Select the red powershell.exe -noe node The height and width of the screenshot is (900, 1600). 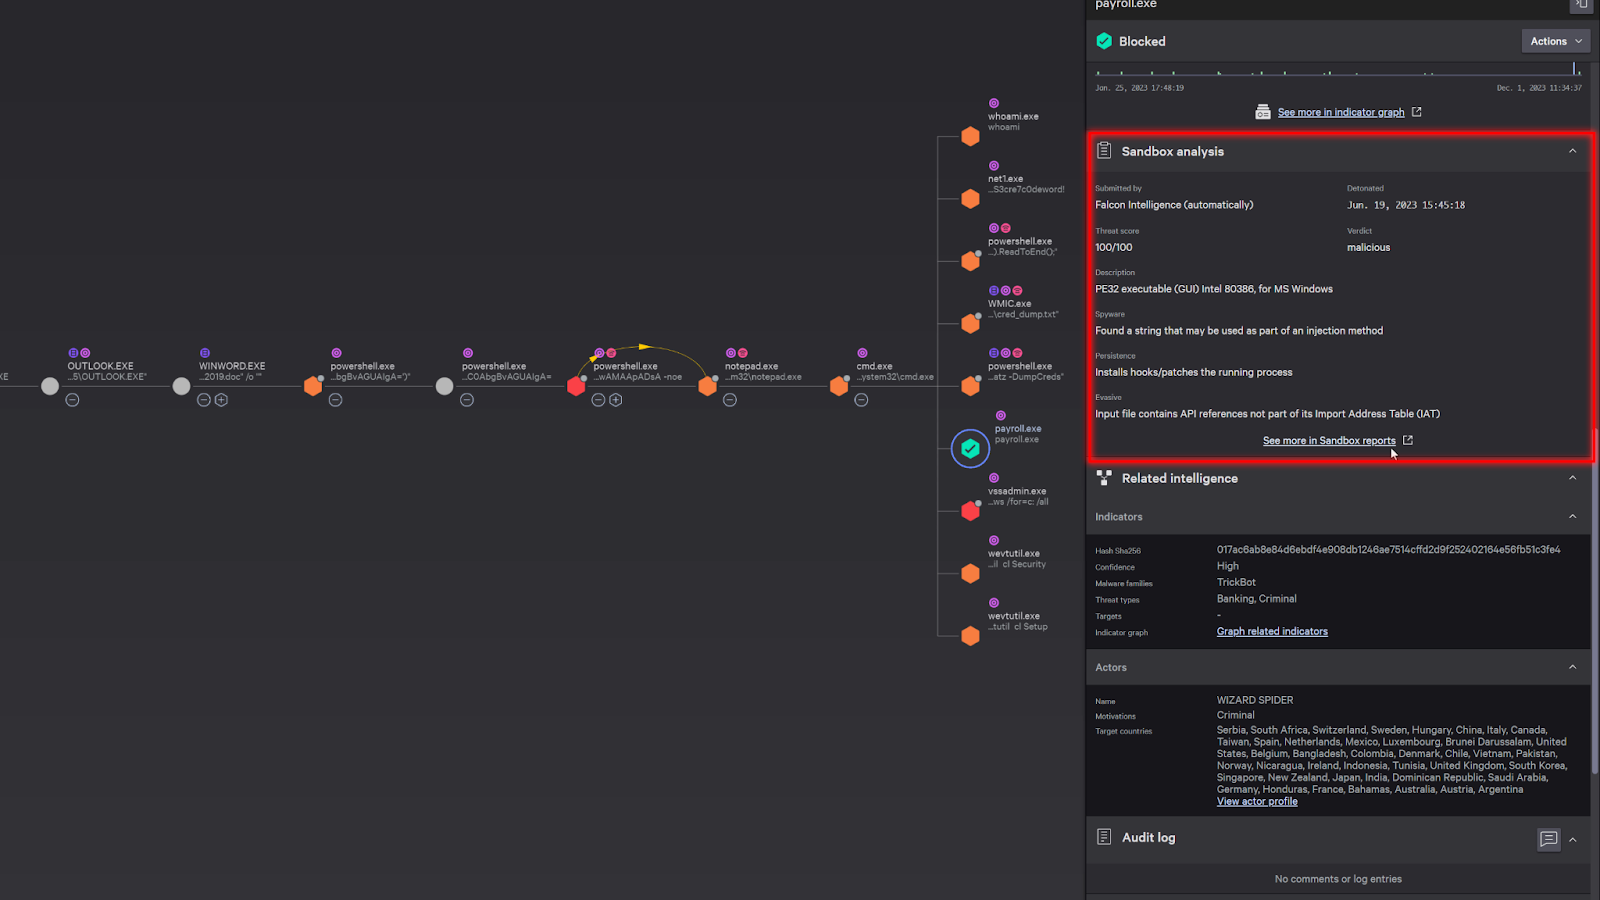[576, 386]
